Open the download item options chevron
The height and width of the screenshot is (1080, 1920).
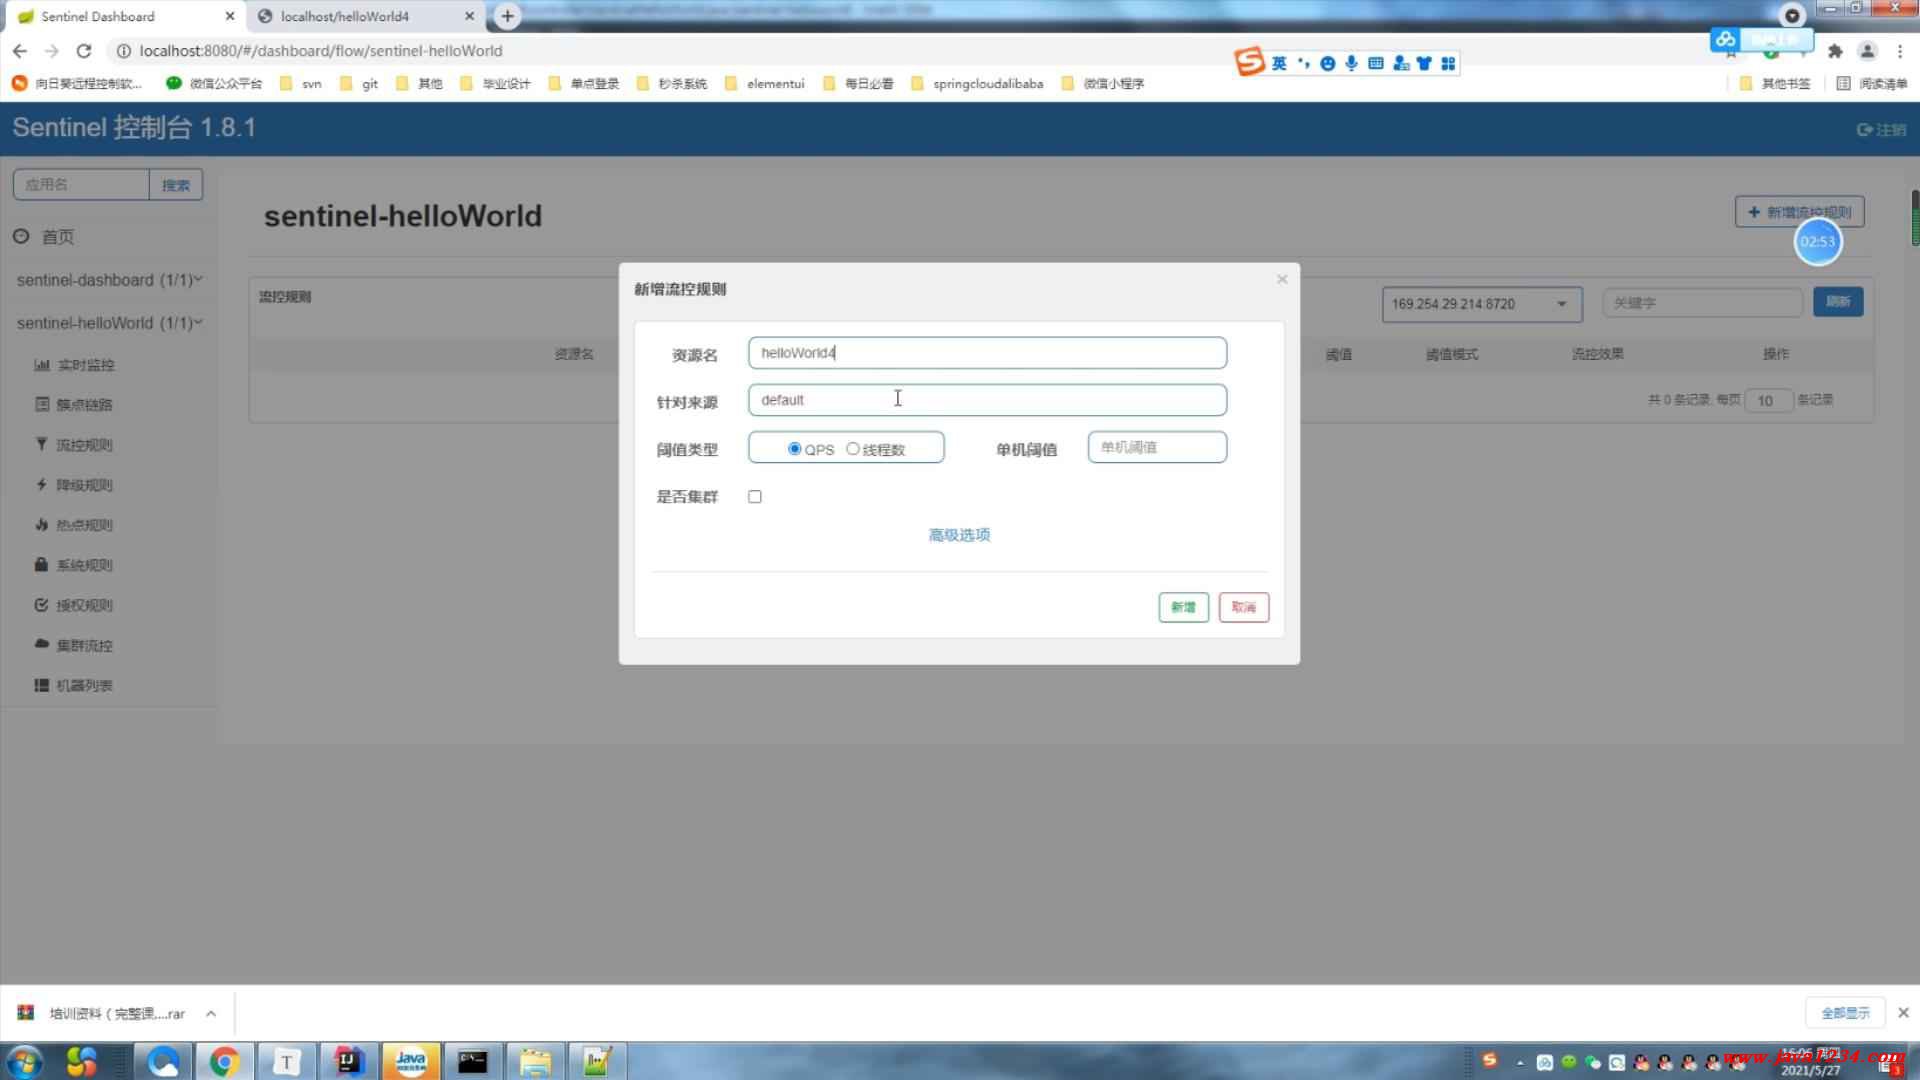pyautogui.click(x=211, y=1014)
